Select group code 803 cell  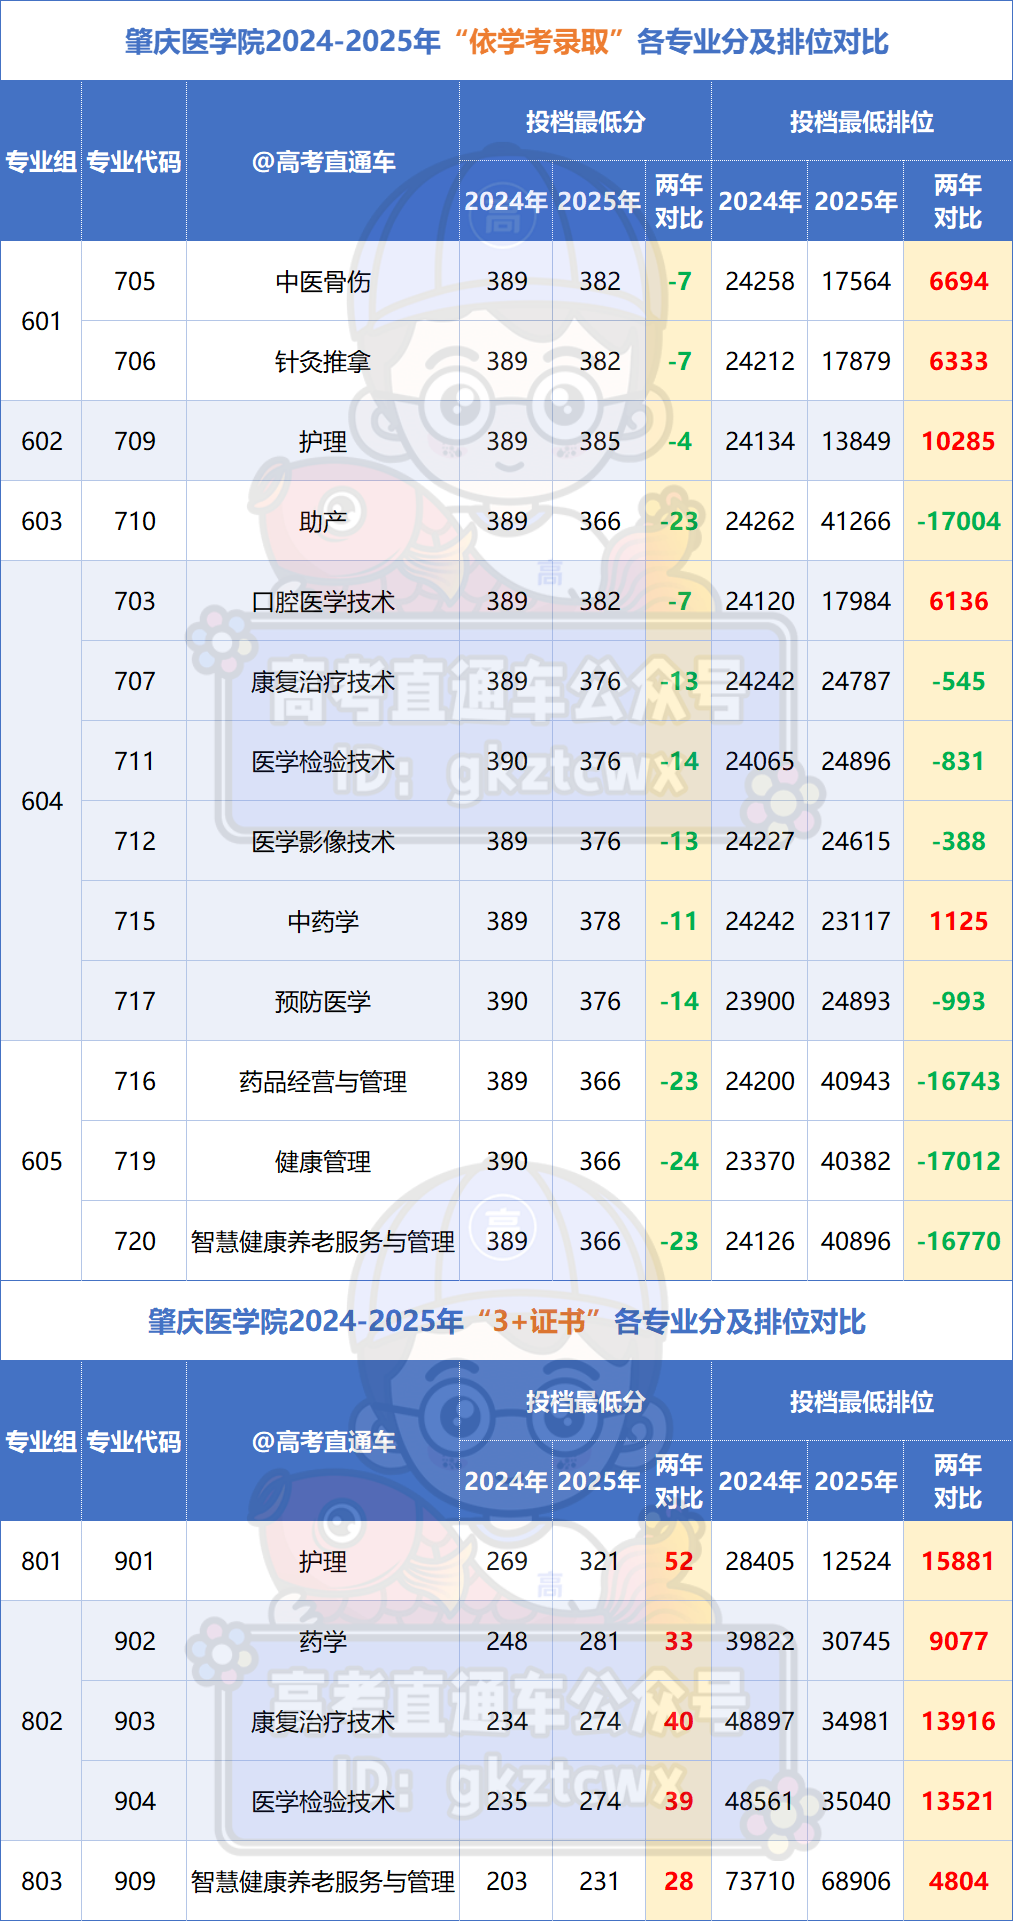click(x=41, y=1881)
